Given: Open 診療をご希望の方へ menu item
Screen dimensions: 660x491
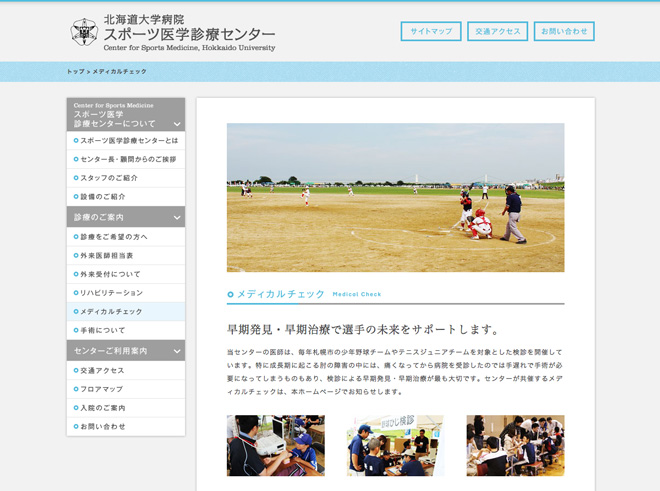Looking at the screenshot, I should (x=126, y=237).
